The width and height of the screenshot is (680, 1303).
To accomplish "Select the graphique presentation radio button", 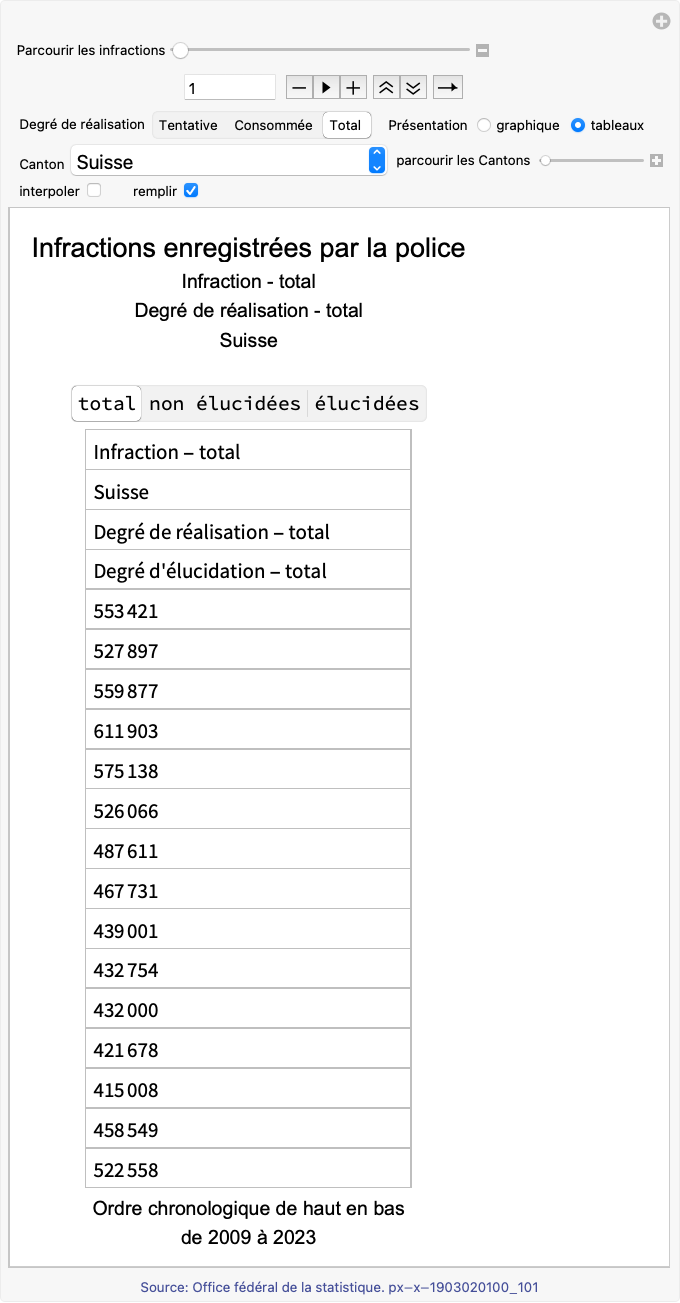I will (484, 126).
